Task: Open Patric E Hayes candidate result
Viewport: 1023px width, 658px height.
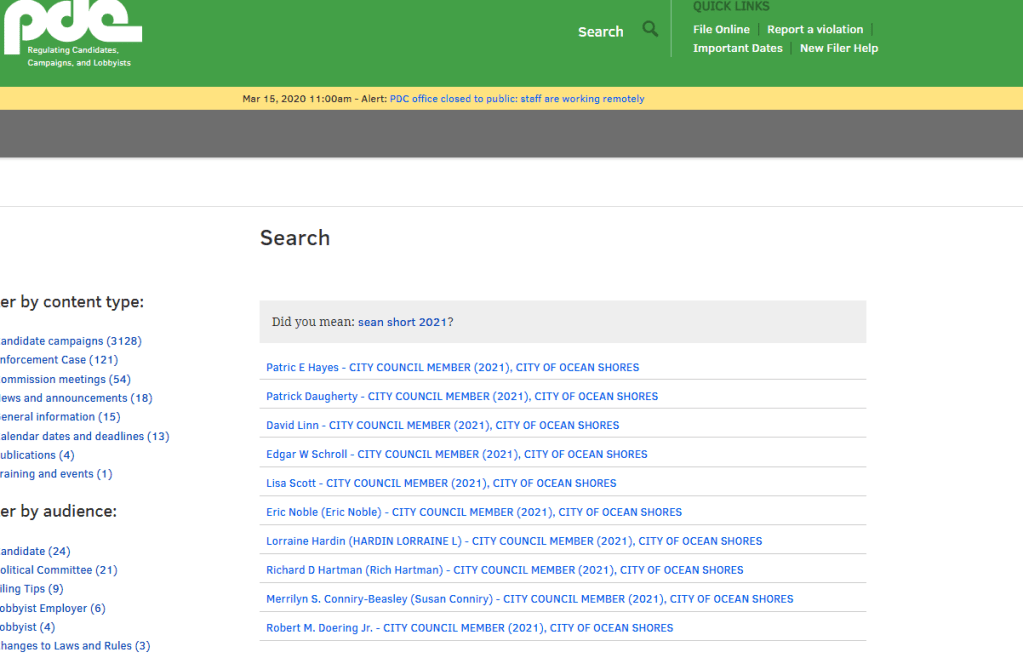Action: pos(452,368)
